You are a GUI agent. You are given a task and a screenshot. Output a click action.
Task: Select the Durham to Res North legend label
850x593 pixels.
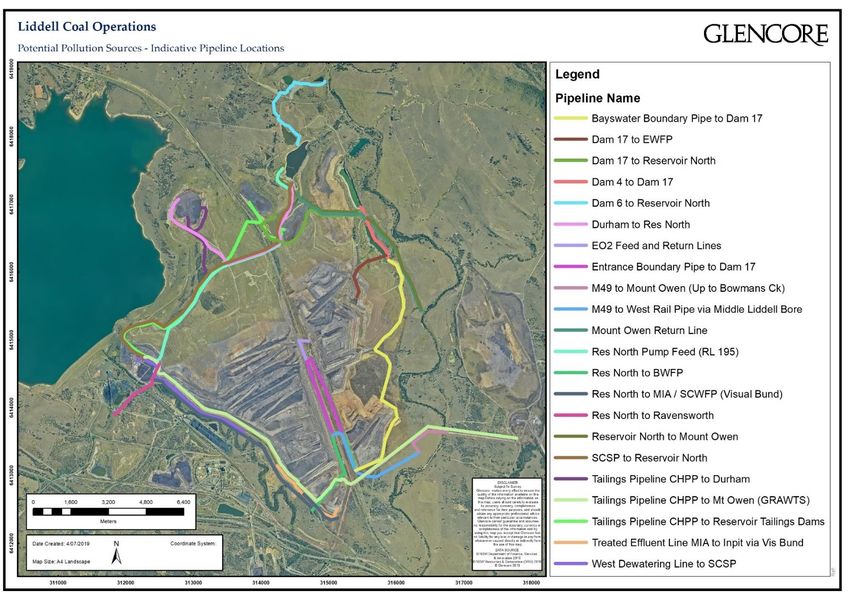pos(640,225)
